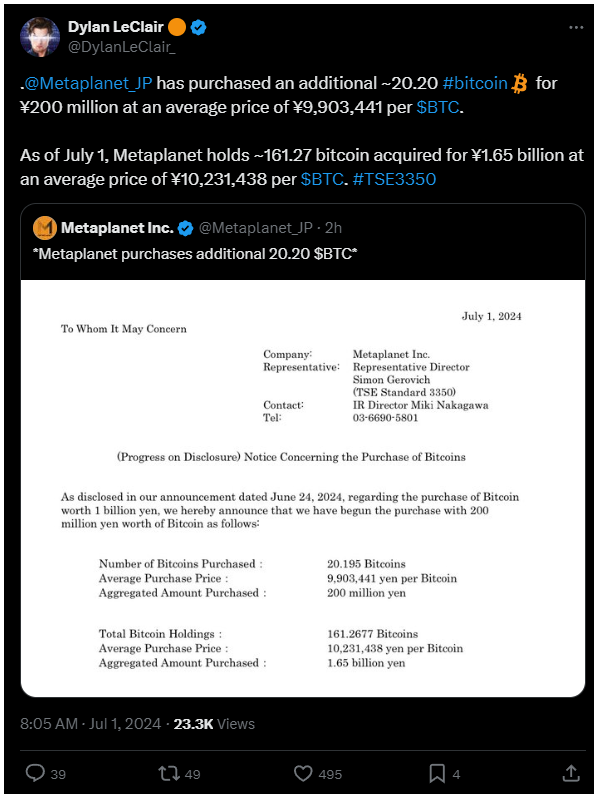
Task: Click the @DylanLeClair_ handle
Action: pos(122,47)
